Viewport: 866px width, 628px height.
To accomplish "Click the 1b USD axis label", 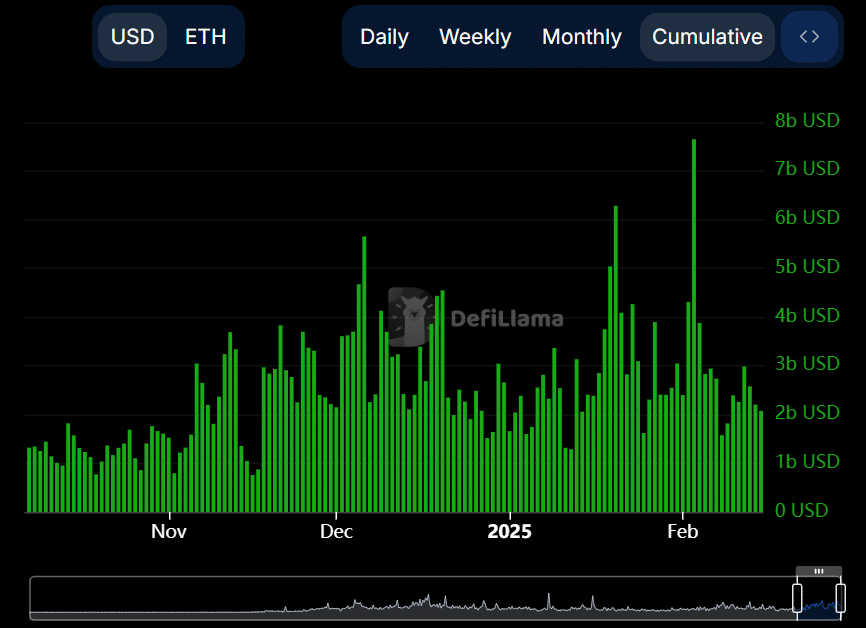I will [807, 461].
